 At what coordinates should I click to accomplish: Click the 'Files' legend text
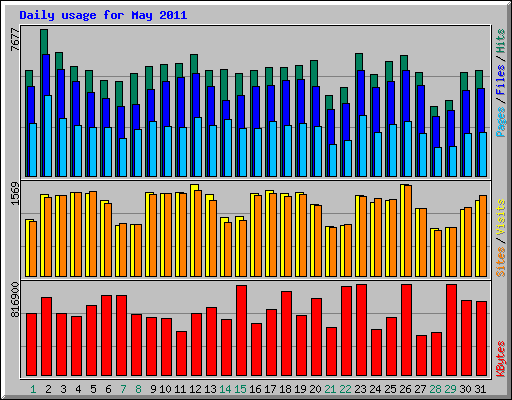pyautogui.click(x=500, y=80)
